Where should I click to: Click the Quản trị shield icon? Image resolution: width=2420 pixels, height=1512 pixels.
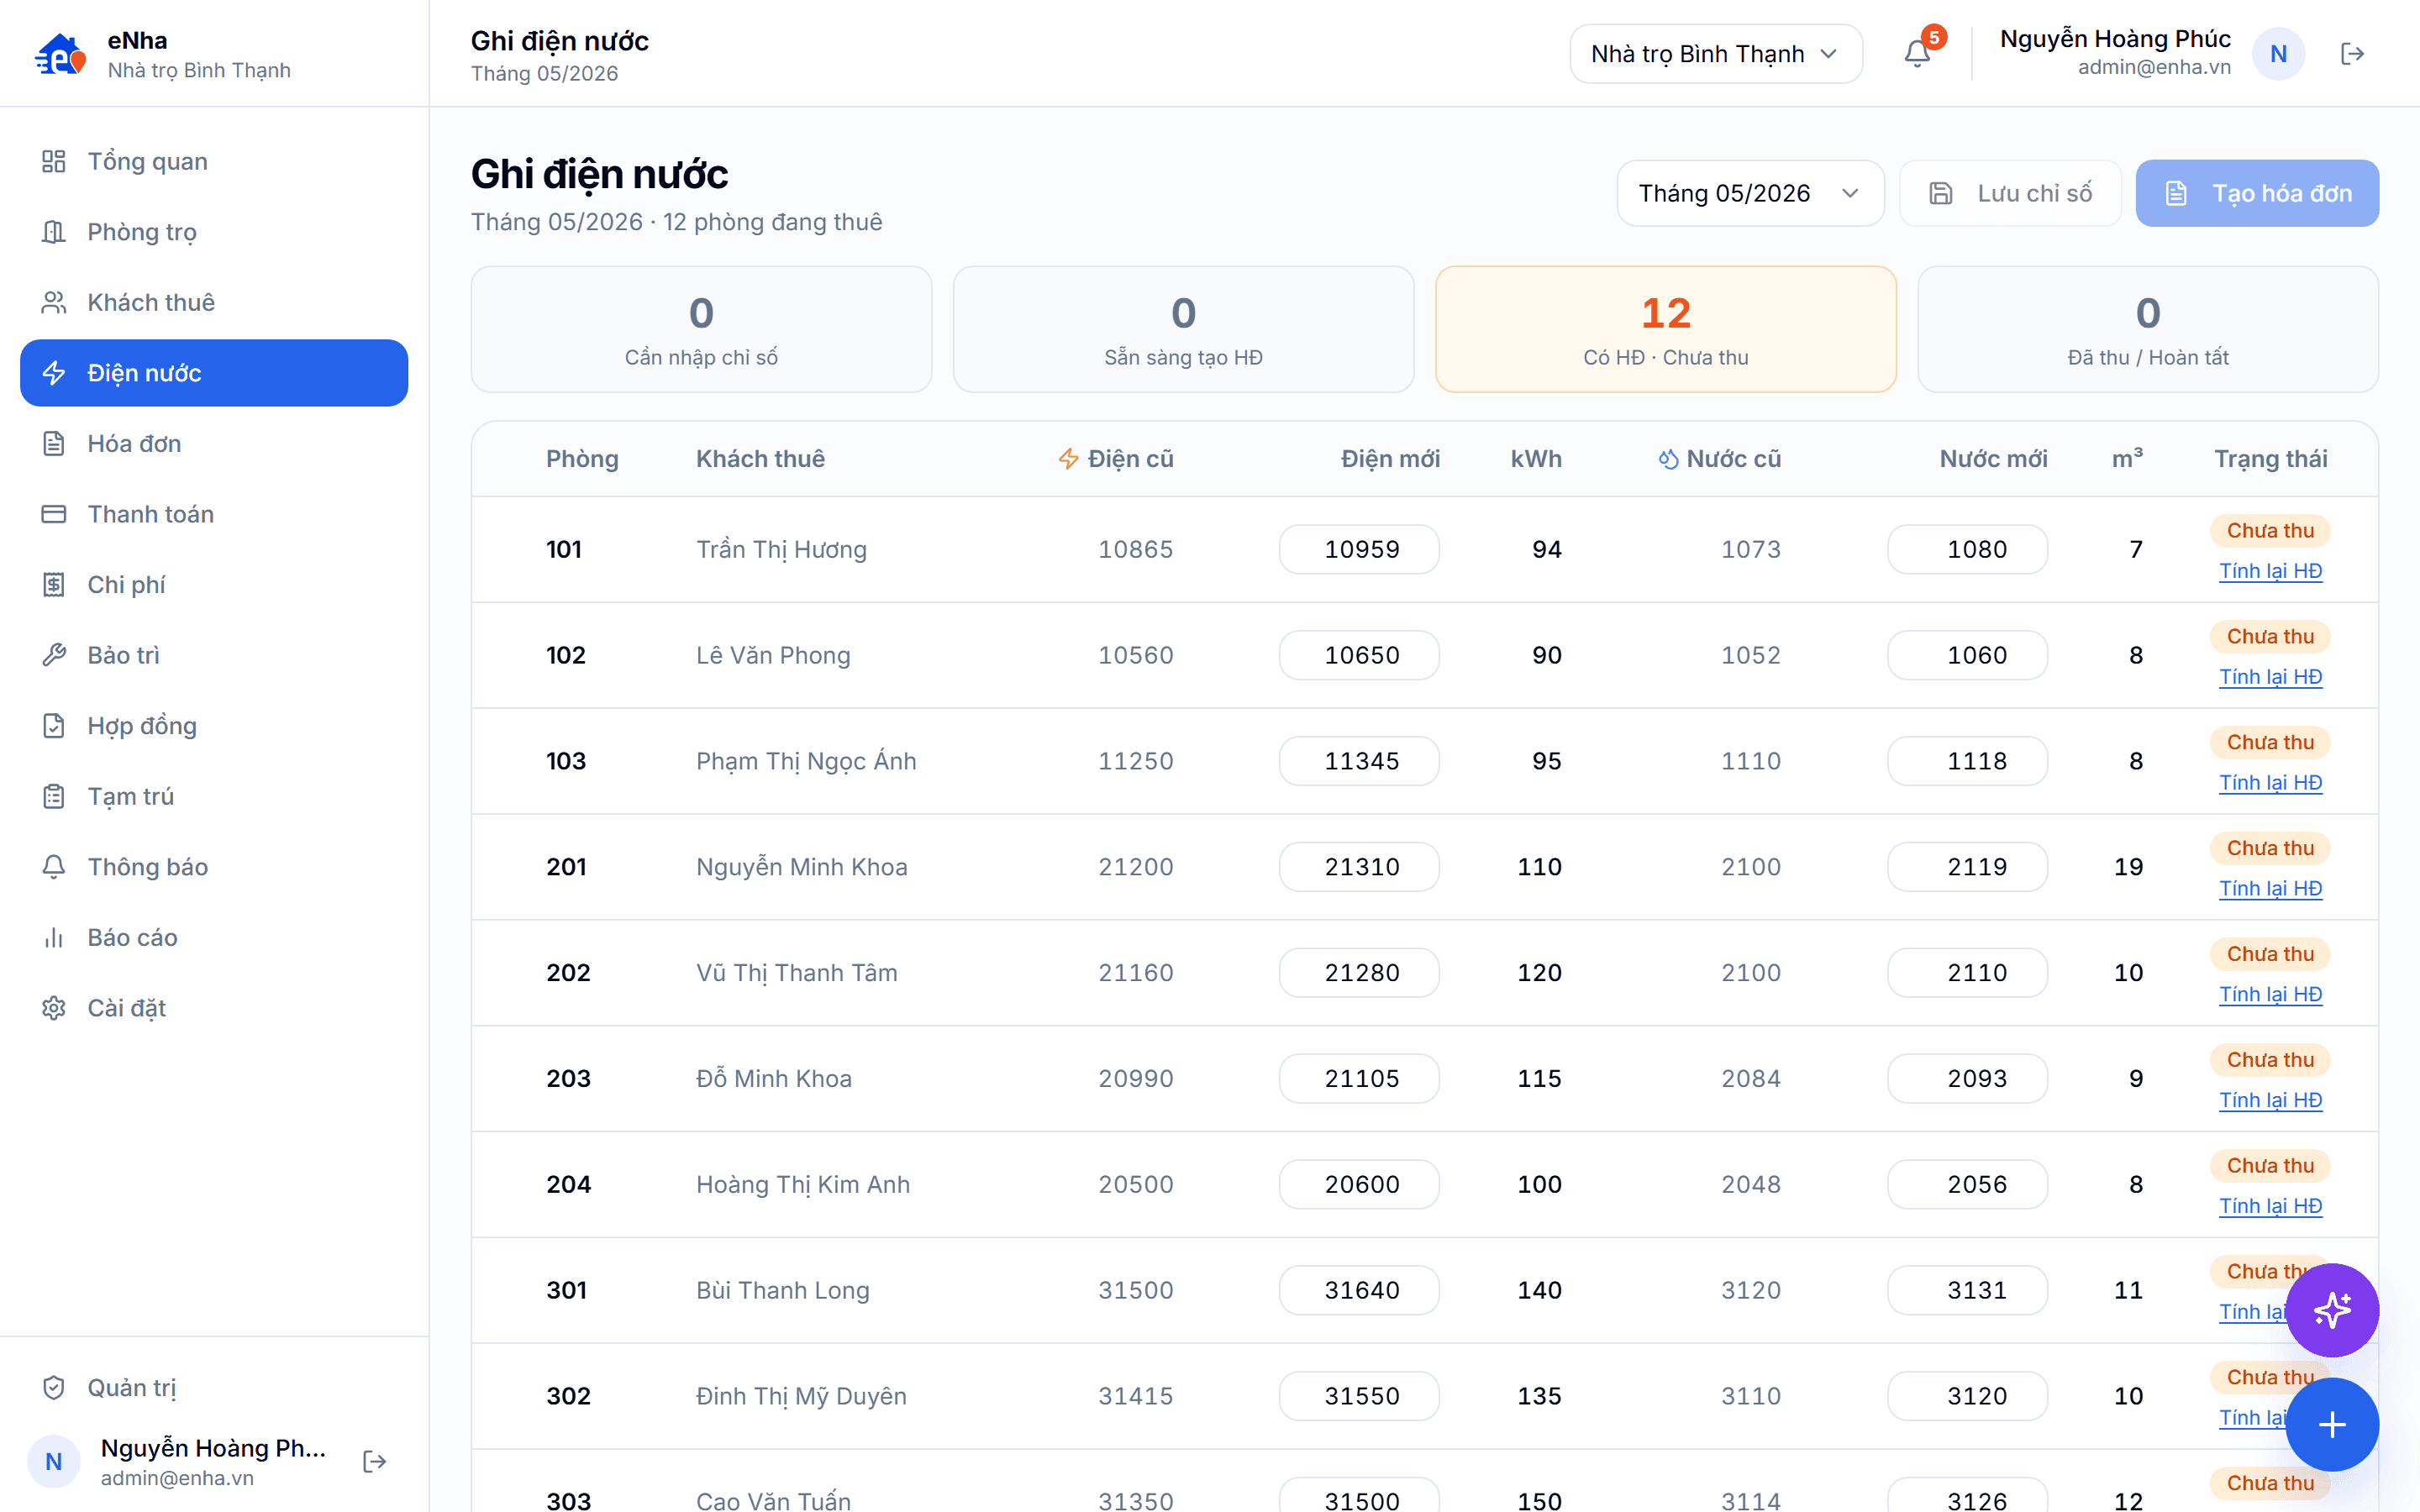(x=54, y=1388)
